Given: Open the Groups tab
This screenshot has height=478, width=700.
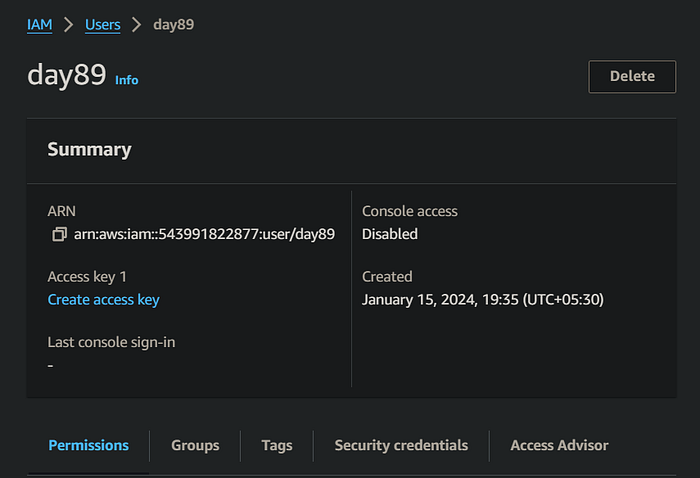Looking at the screenshot, I should [x=195, y=445].
